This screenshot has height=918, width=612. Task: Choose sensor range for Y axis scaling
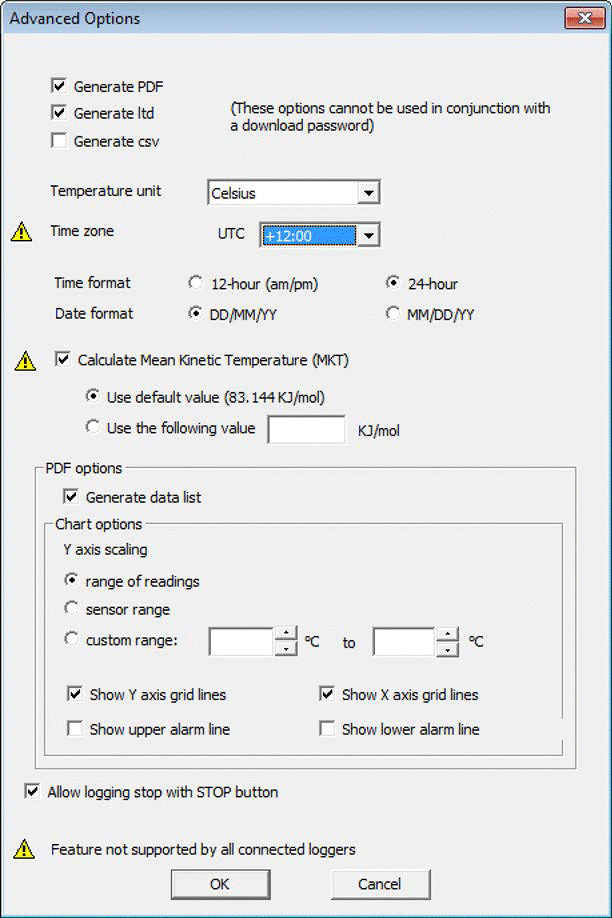point(71,609)
